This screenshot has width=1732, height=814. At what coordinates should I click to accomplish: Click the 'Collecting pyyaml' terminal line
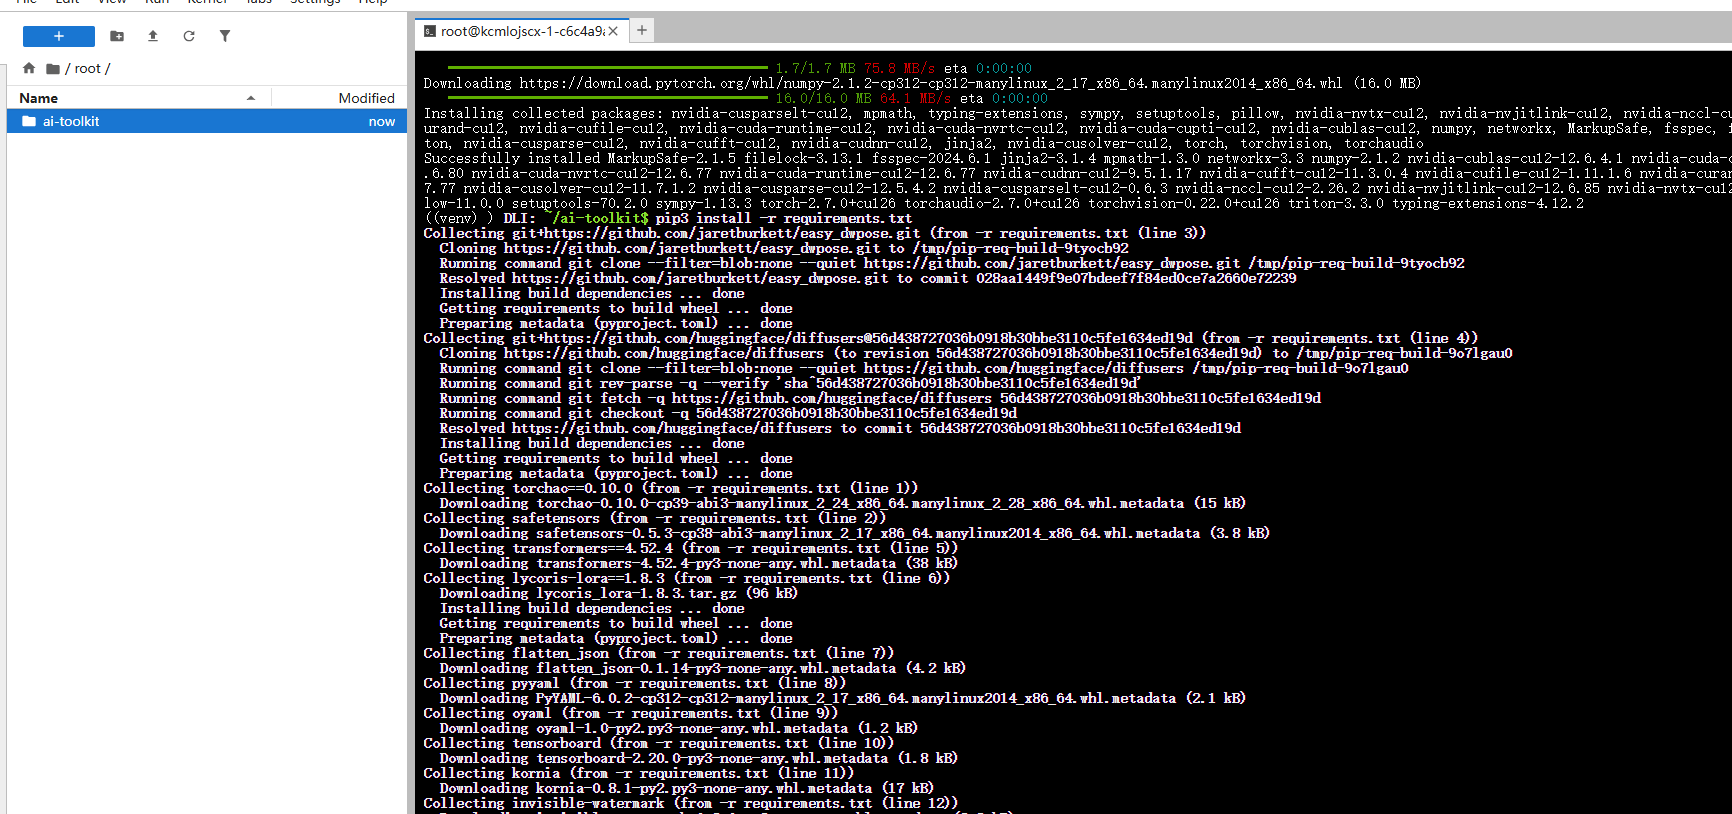(634, 683)
